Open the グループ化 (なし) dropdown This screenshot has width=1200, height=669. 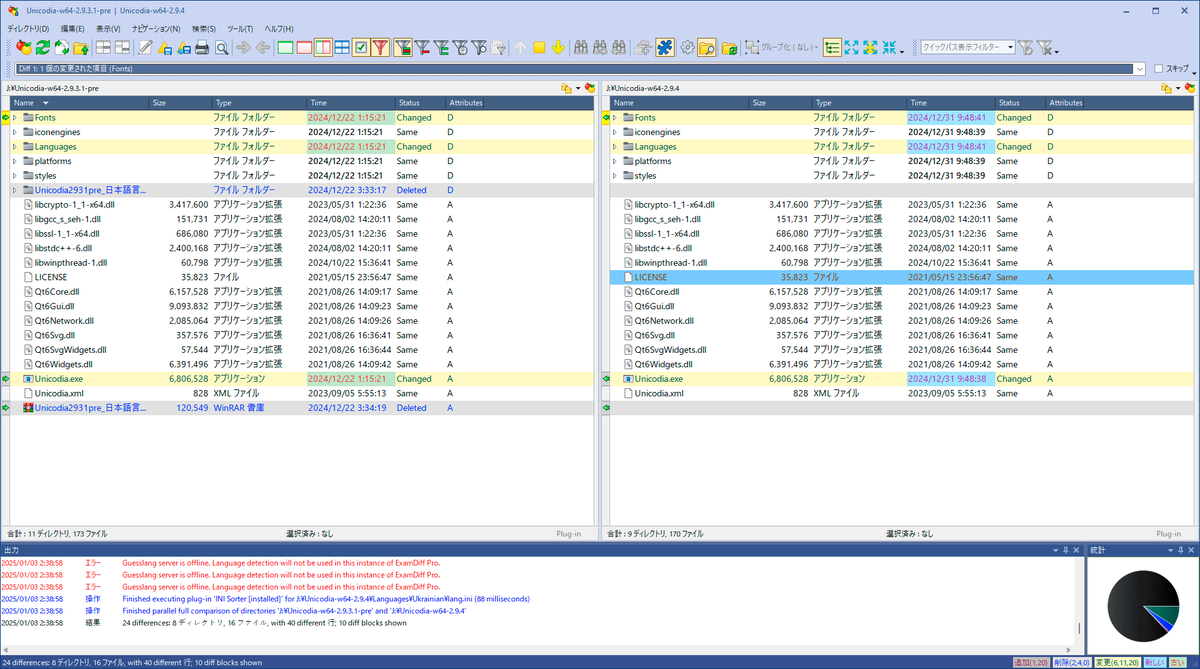coord(781,47)
